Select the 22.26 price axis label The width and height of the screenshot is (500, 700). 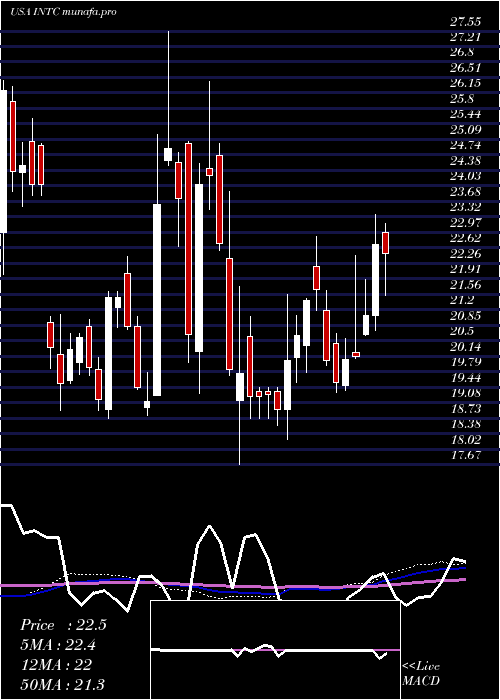[x=465, y=254]
